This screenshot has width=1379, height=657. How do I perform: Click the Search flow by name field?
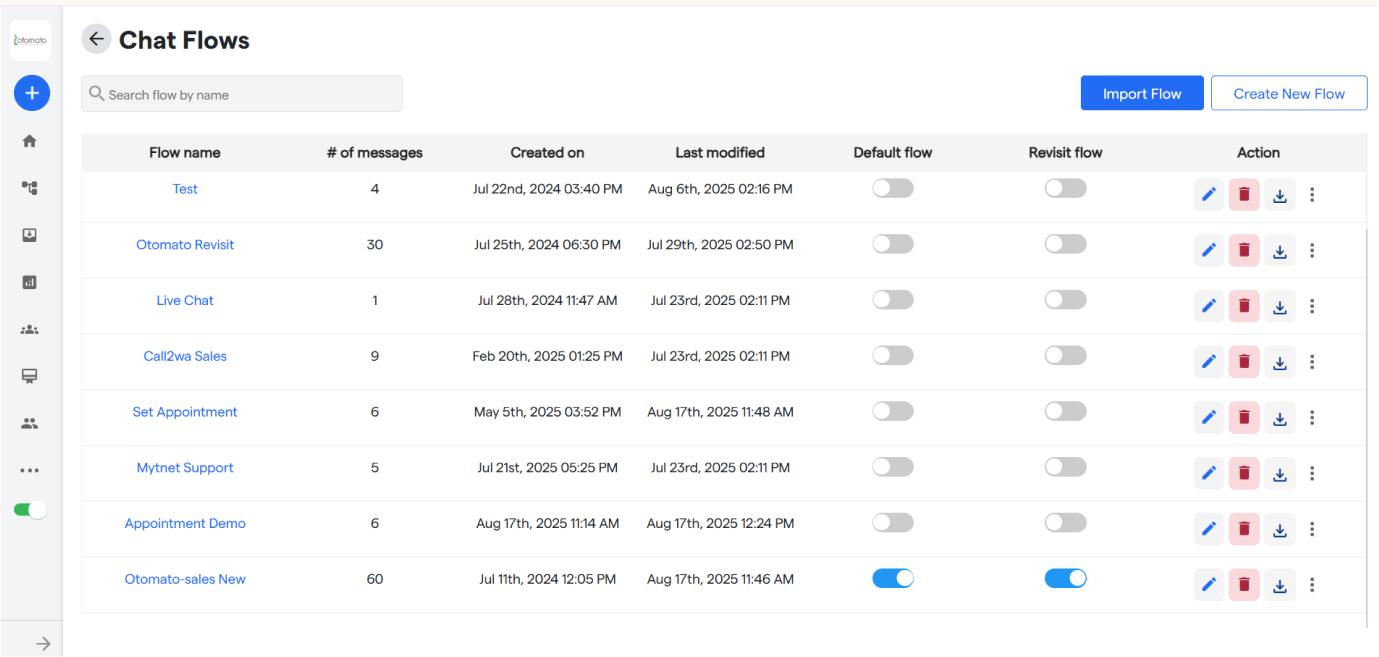click(242, 95)
